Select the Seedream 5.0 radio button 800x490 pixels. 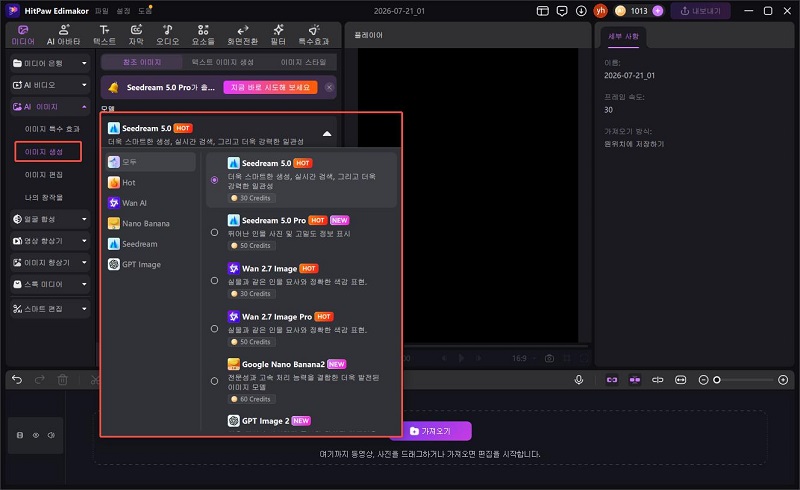(x=214, y=180)
